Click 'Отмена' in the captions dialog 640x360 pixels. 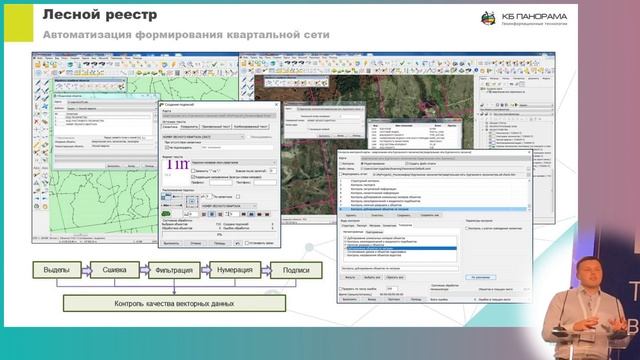pos(195,243)
